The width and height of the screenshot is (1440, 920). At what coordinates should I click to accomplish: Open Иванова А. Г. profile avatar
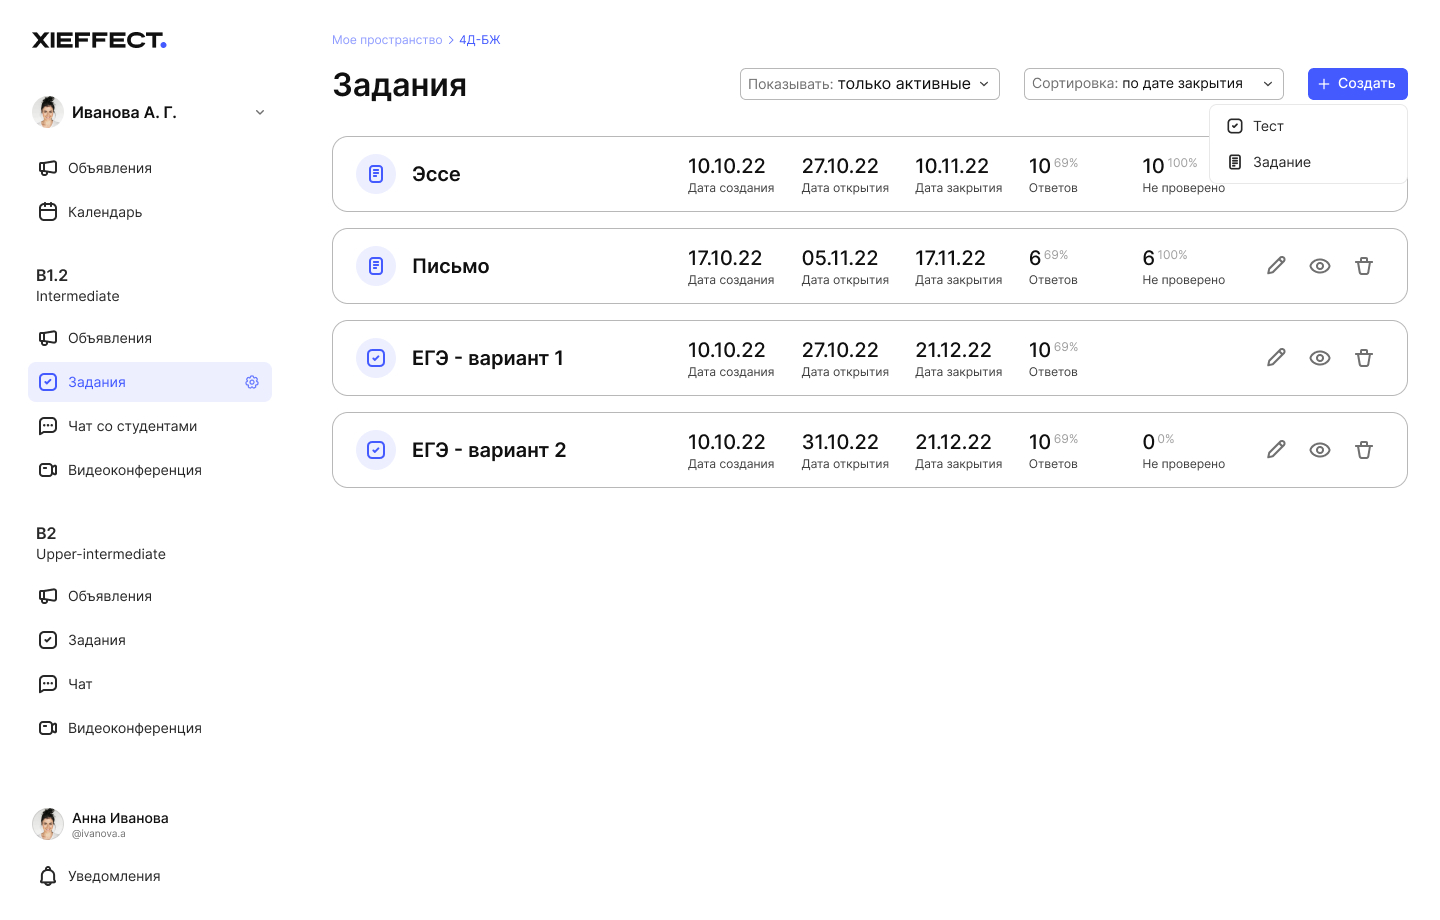pos(48,112)
